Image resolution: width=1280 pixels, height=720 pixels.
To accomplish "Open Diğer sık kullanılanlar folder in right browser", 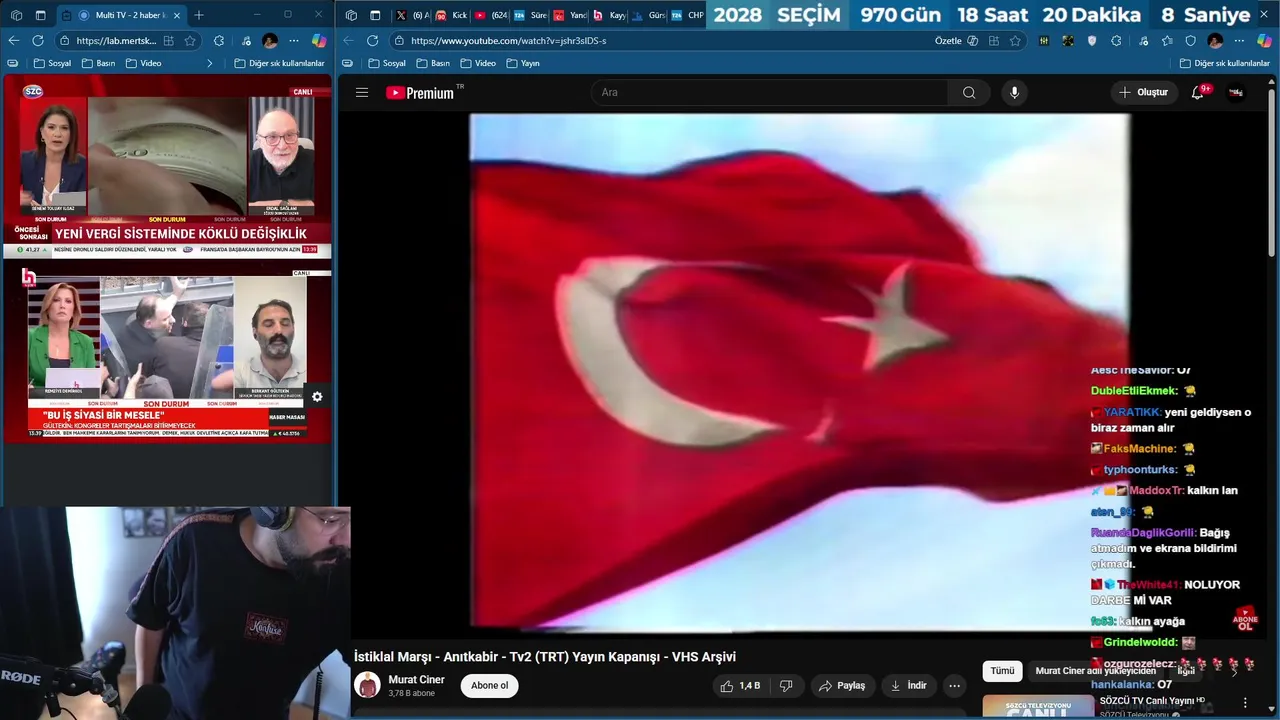I will (1225, 63).
